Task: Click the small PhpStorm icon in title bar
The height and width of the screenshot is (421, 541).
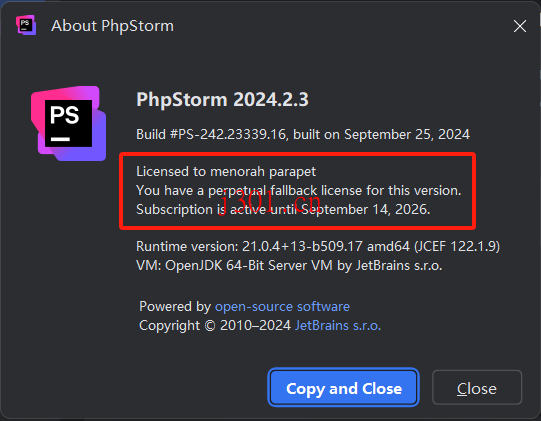Action: point(26,25)
